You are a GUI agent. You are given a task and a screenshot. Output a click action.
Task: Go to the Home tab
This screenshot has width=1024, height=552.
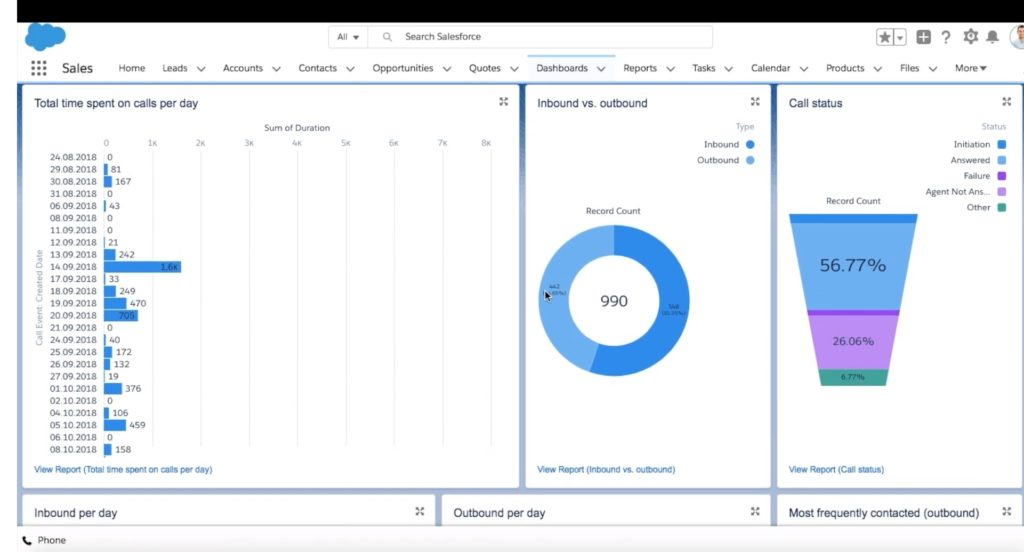pos(132,68)
